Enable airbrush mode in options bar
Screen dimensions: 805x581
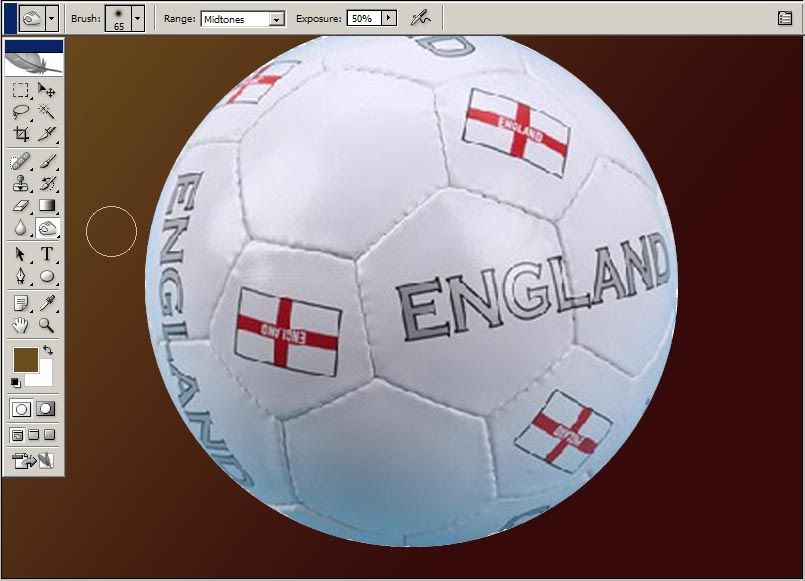pos(420,18)
